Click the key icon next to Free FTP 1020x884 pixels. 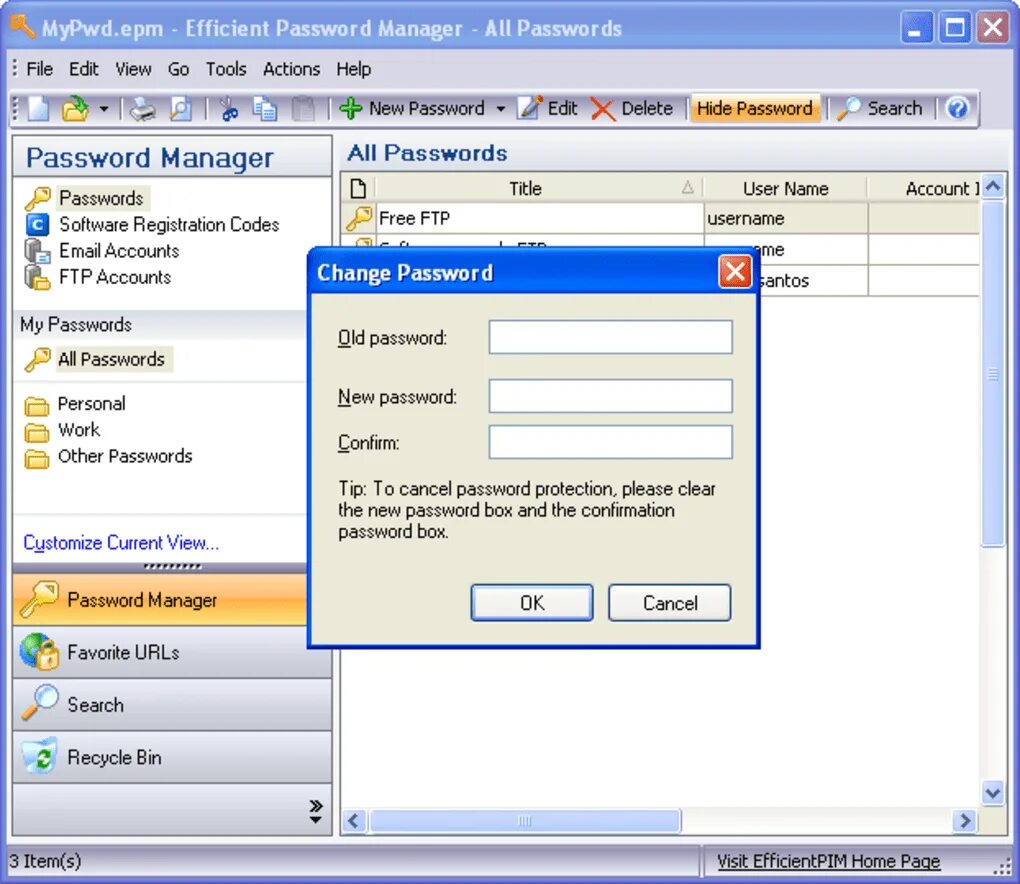pyautogui.click(x=358, y=219)
